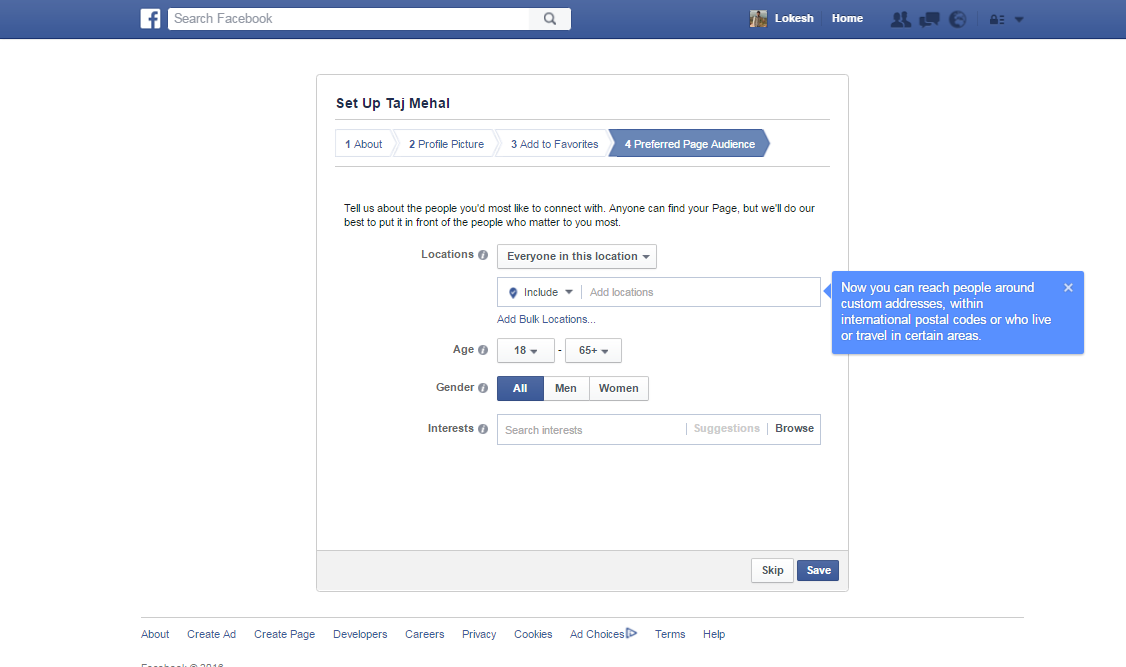The height and width of the screenshot is (667, 1126).
Task: Click the Skip button
Action: pyautogui.click(x=773, y=570)
